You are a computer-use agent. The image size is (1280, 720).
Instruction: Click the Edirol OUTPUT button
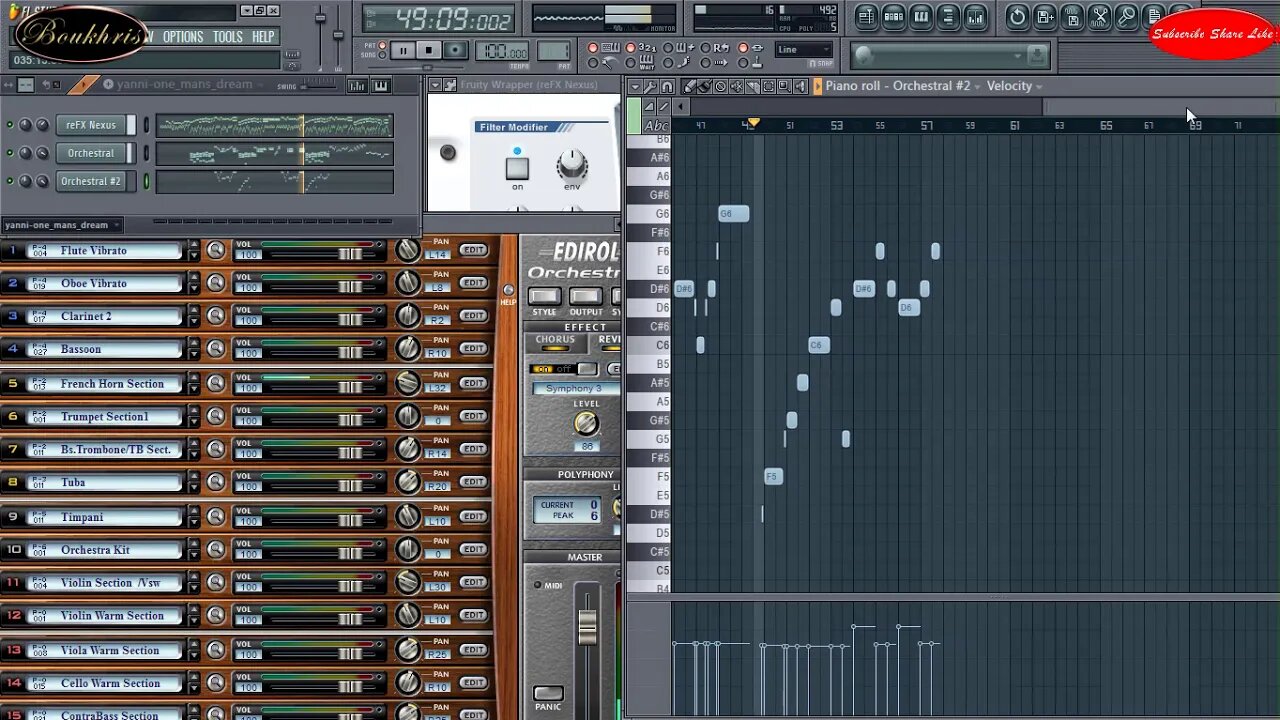[x=585, y=296]
